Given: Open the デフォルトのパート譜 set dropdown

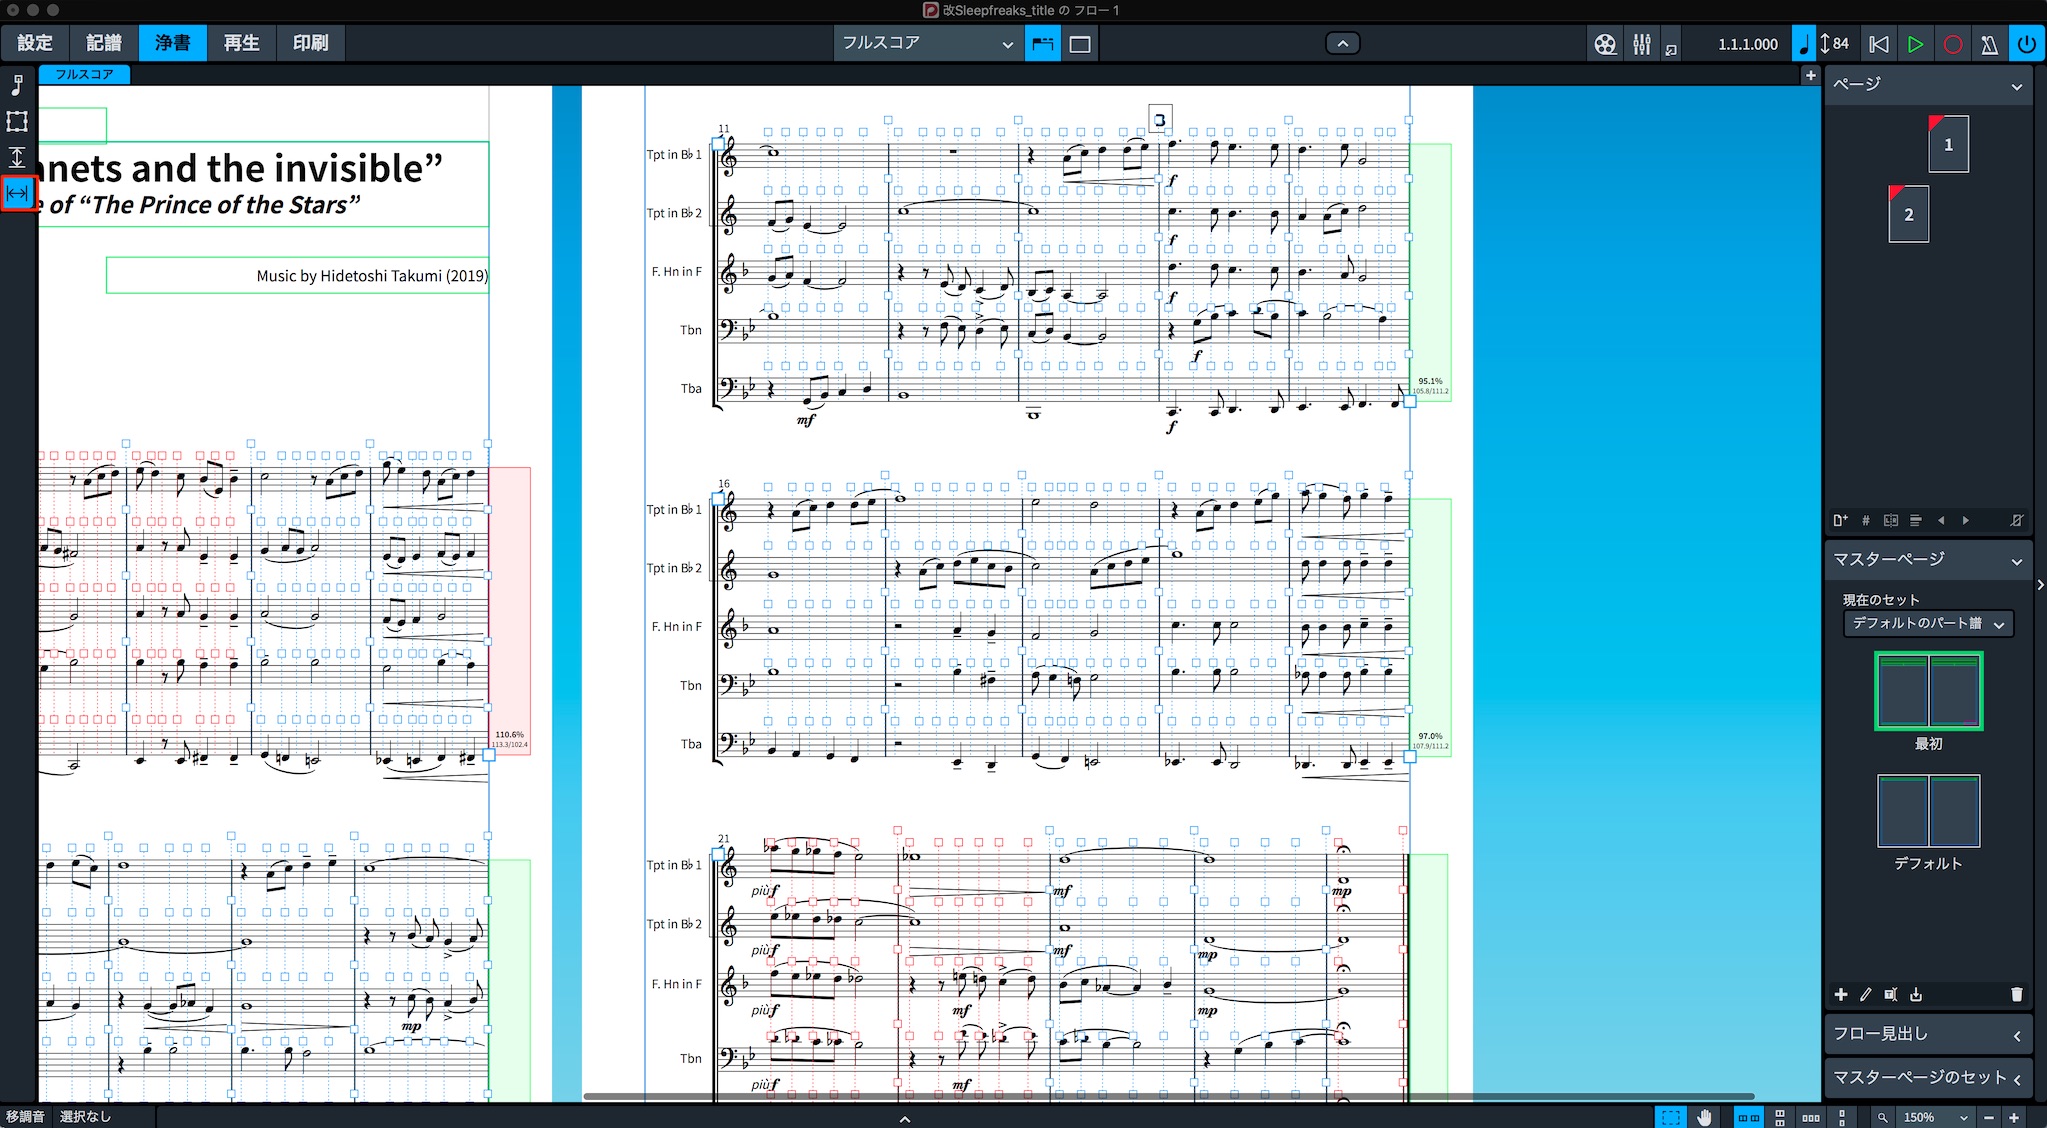Looking at the screenshot, I should click(1928, 624).
